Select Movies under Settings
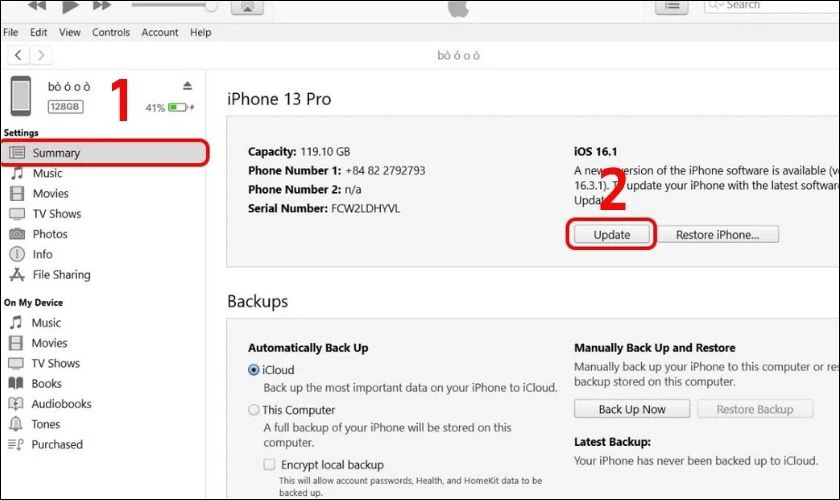Viewport: 840px width, 500px height. [x=50, y=193]
